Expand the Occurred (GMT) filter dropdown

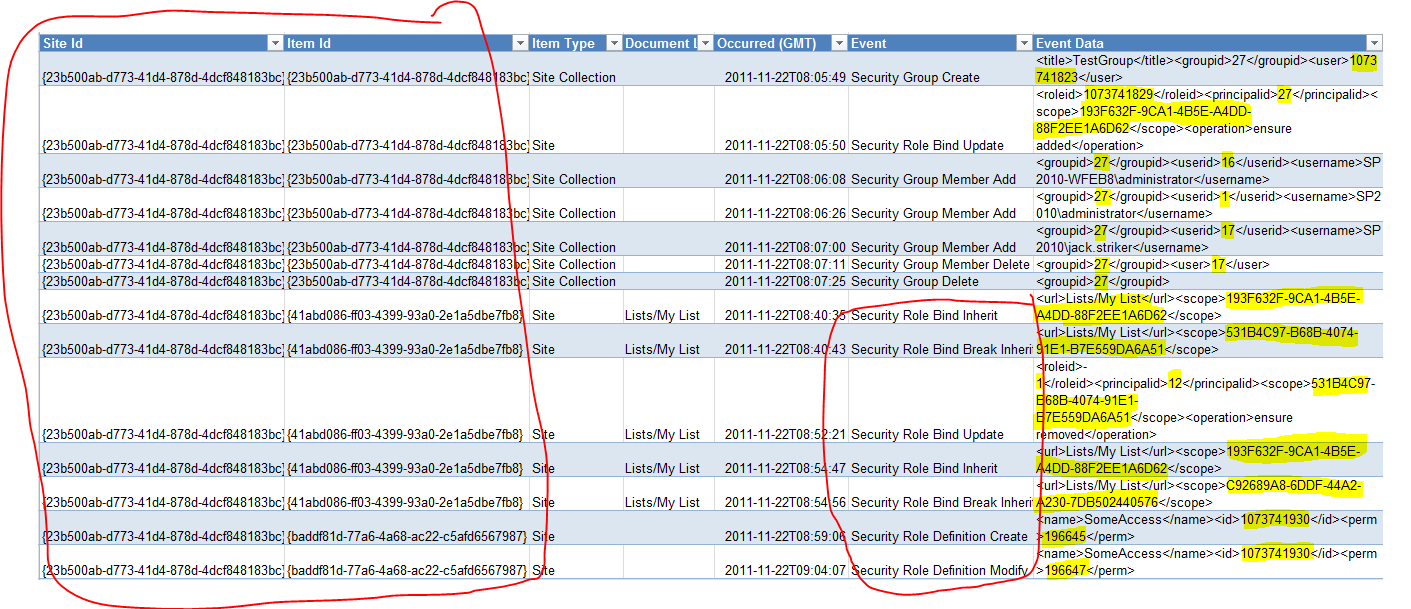pyautogui.click(x=837, y=44)
